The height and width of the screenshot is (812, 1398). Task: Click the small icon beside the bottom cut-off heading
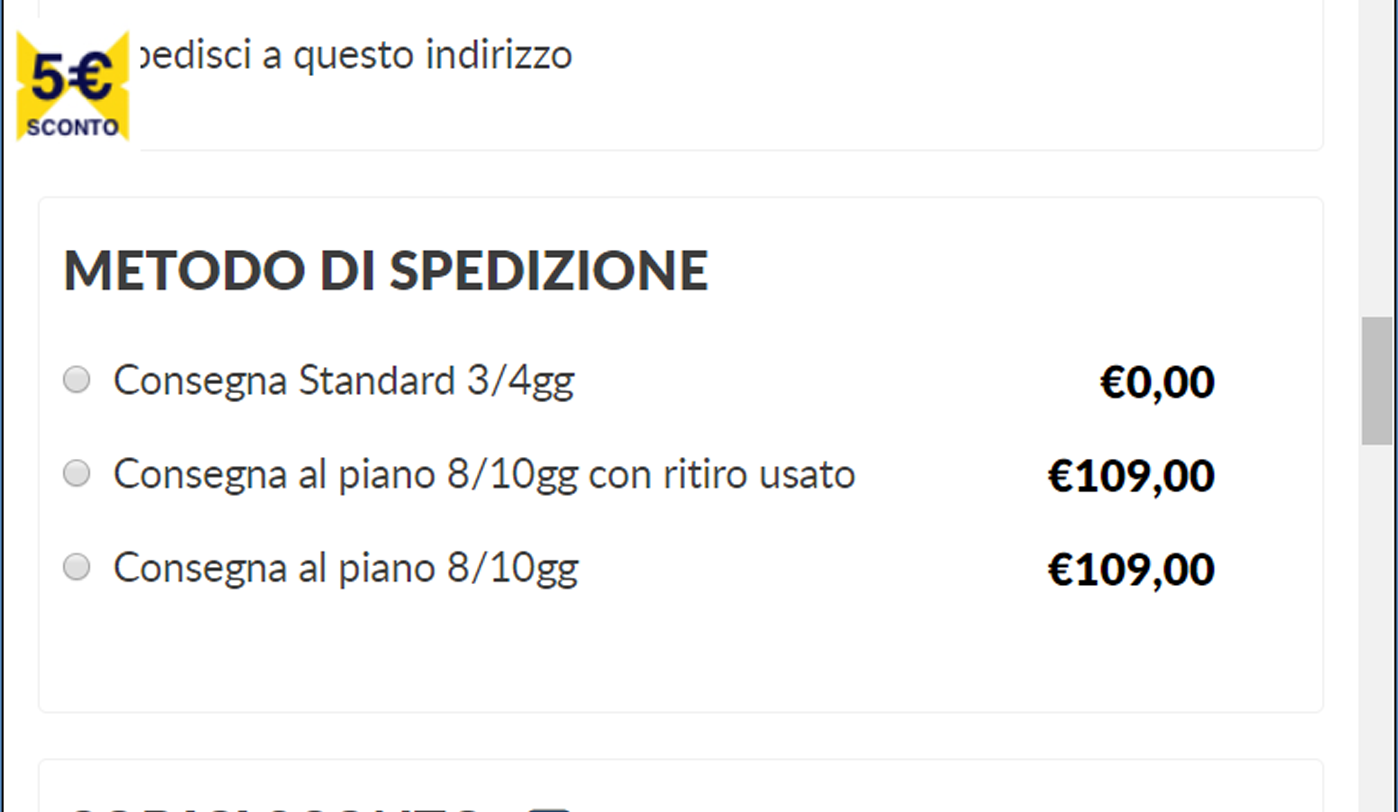click(x=549, y=808)
